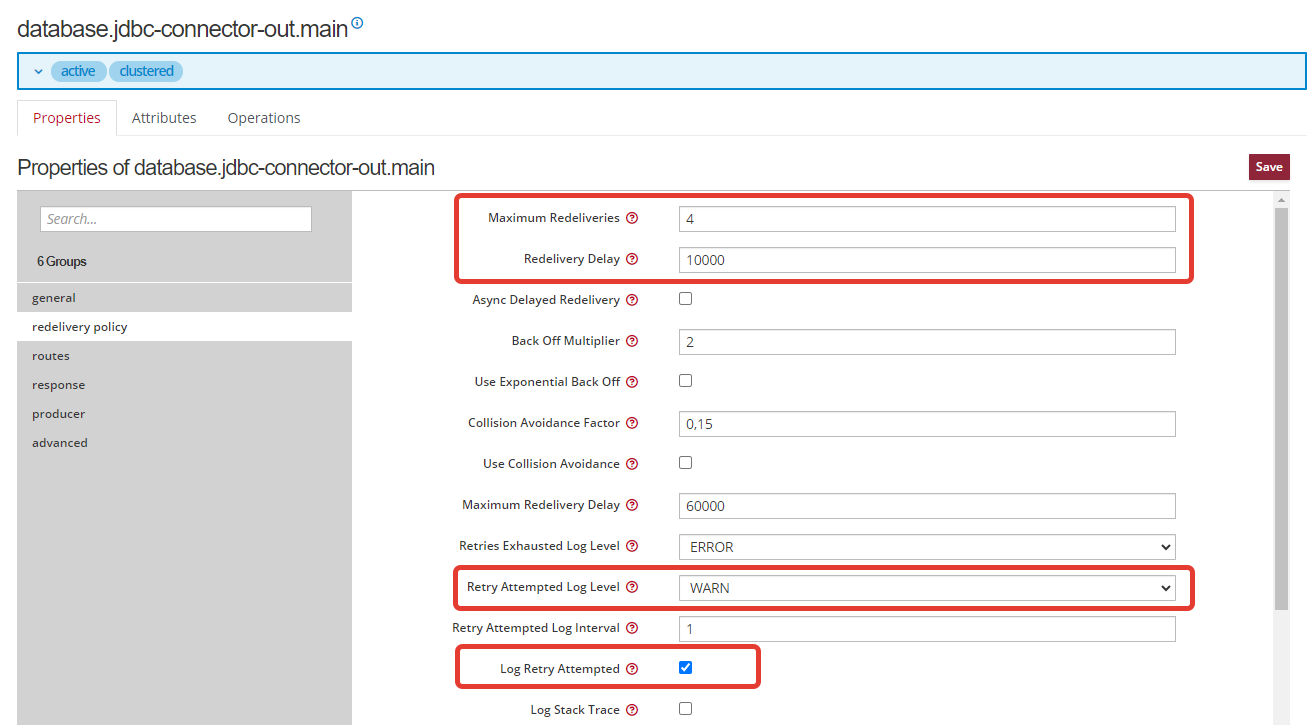The image size is (1310, 725).
Task: Click the vertical scrollbar of properties panel
Action: (1281, 400)
